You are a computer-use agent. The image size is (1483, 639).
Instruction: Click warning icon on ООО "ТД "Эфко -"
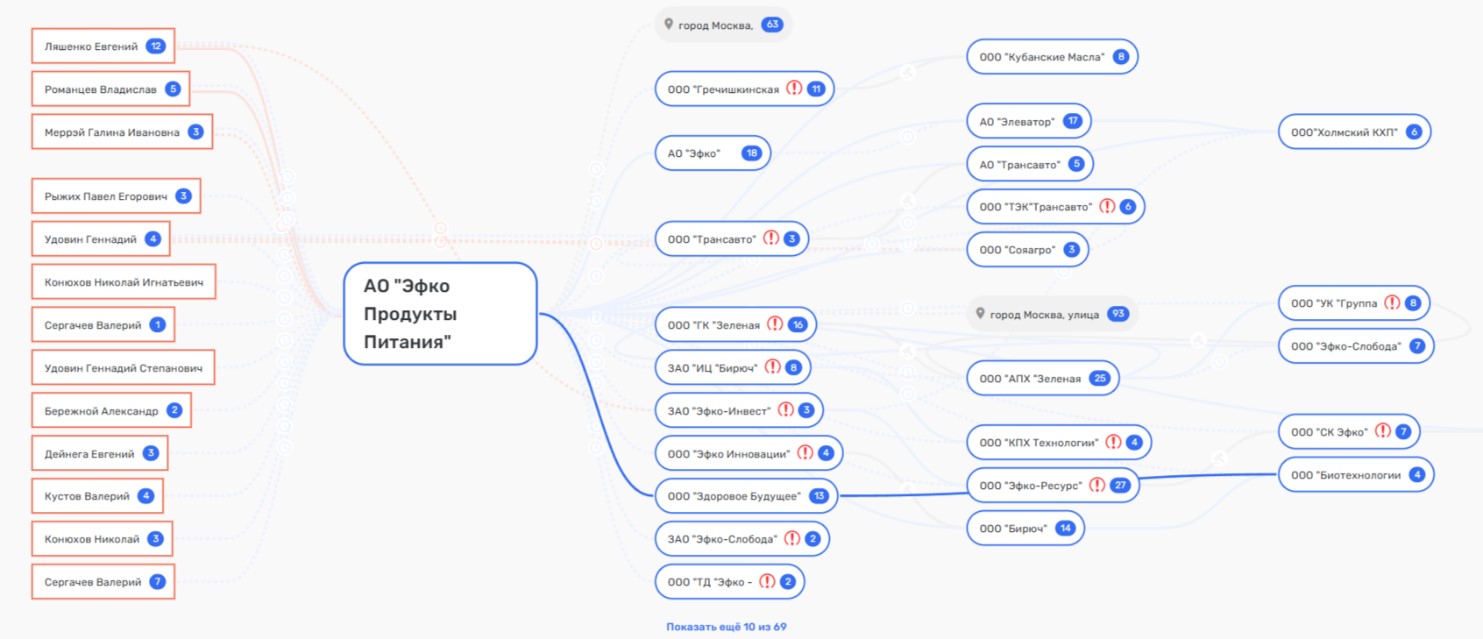(x=767, y=582)
